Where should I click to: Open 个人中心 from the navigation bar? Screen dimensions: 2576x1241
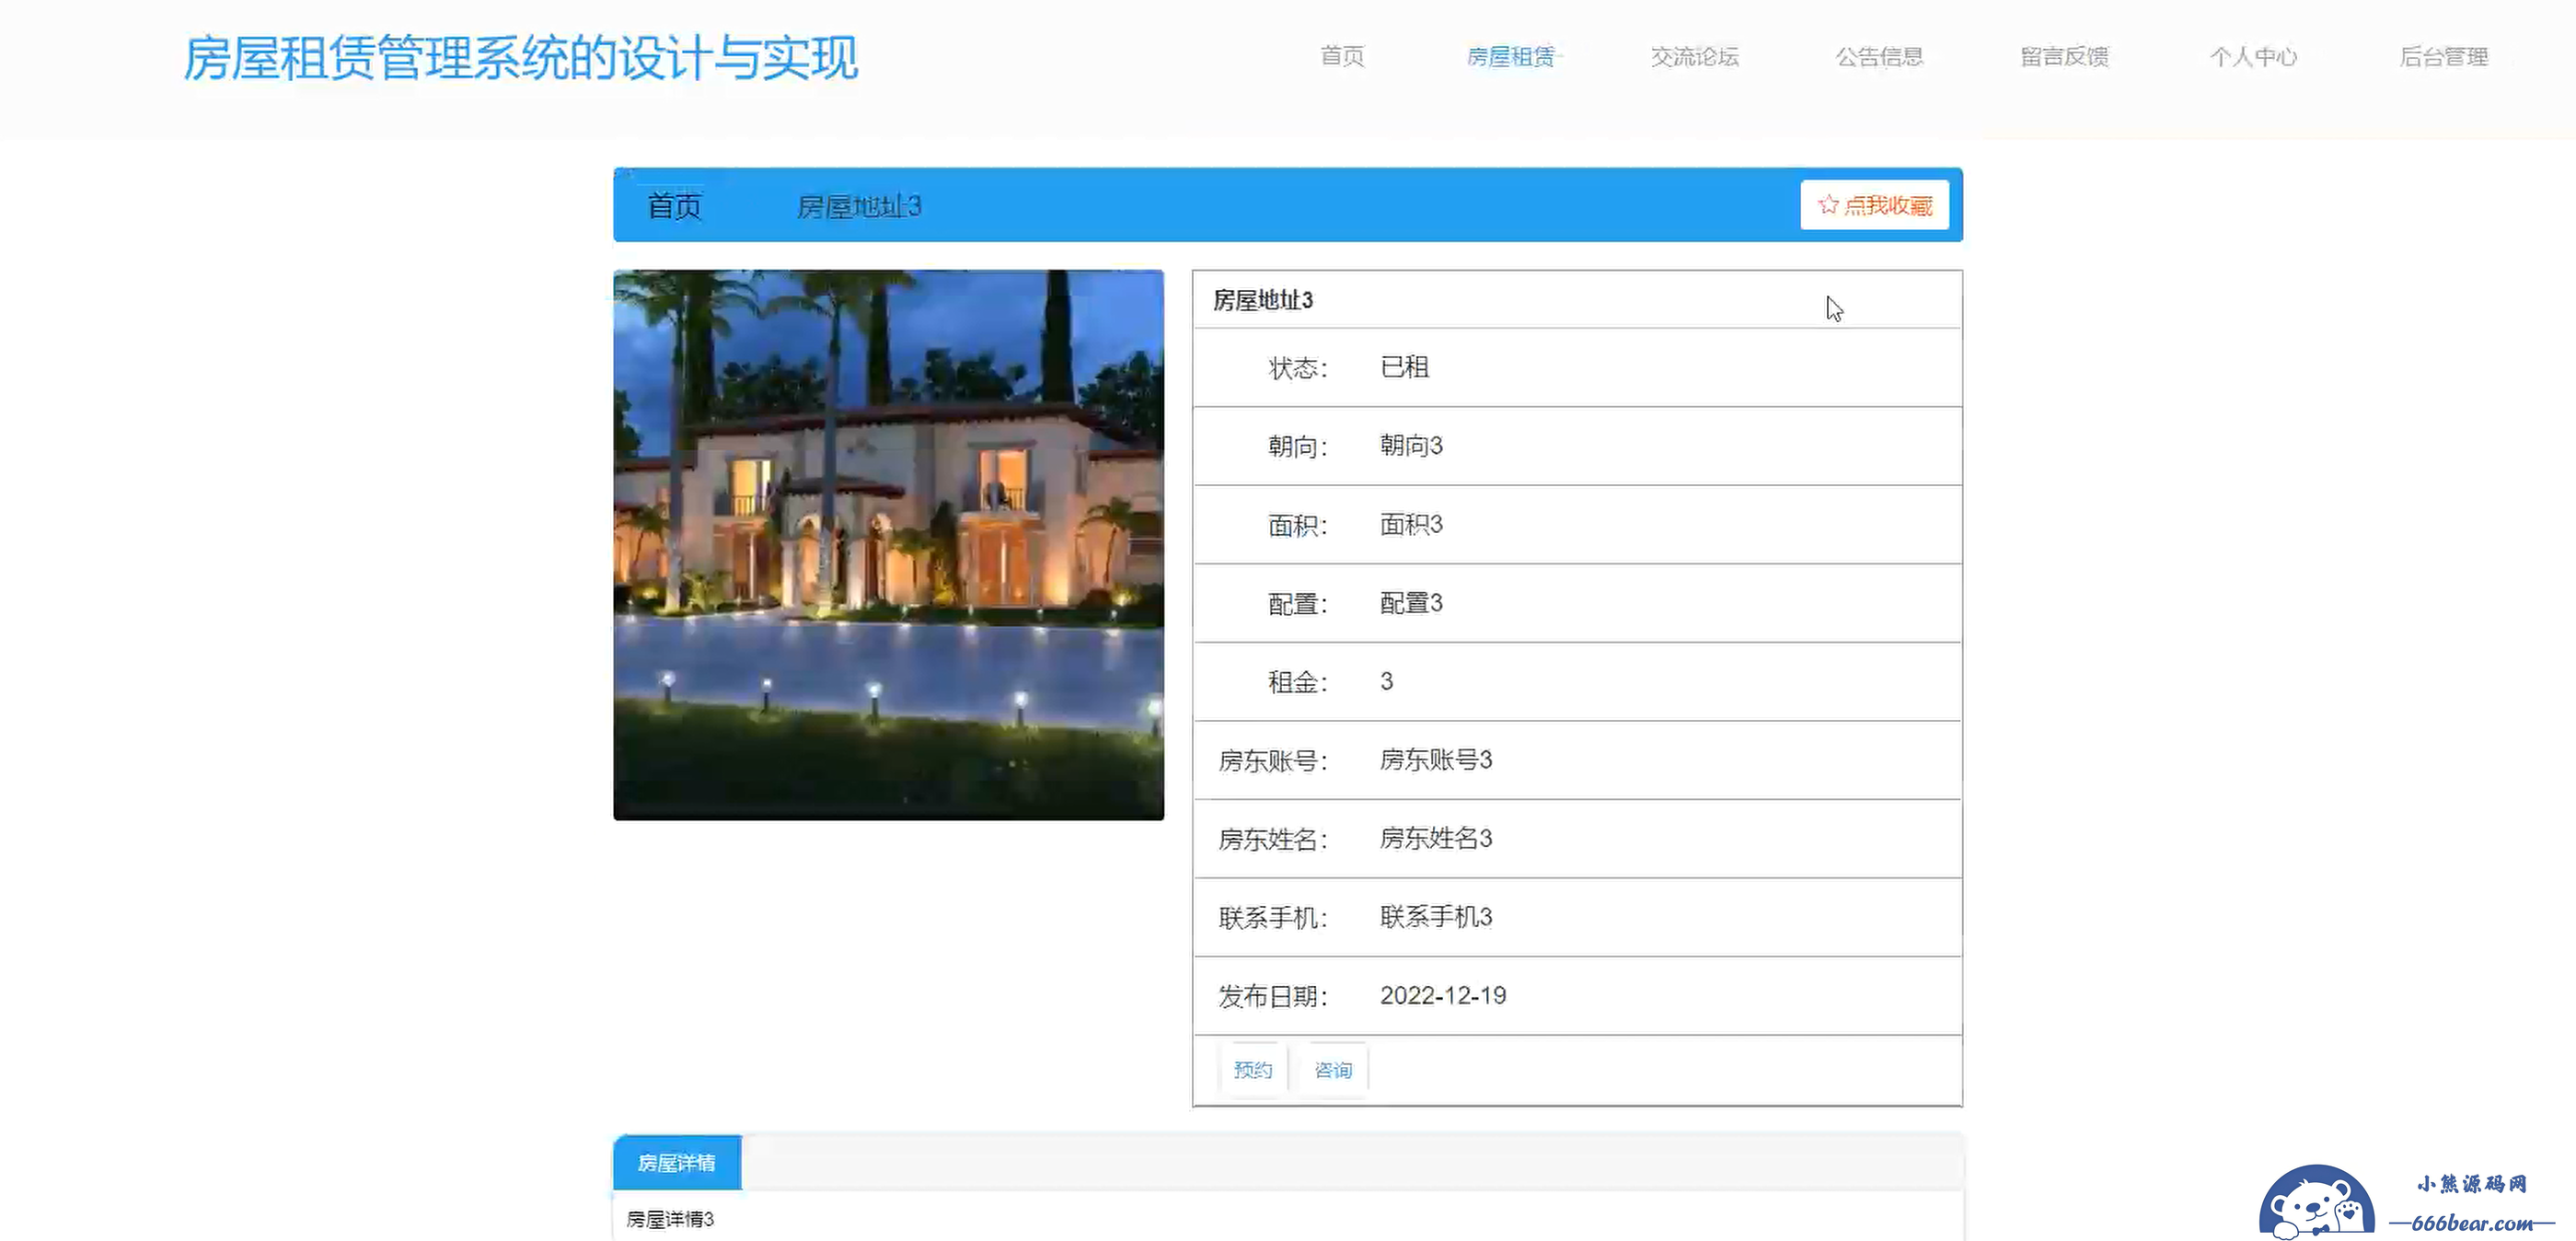pos(2253,56)
